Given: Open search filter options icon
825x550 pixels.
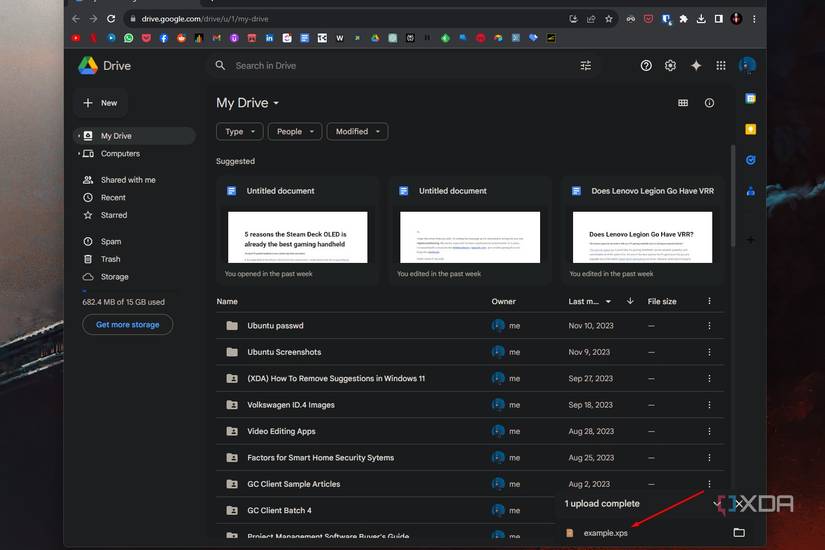Looking at the screenshot, I should [x=586, y=66].
